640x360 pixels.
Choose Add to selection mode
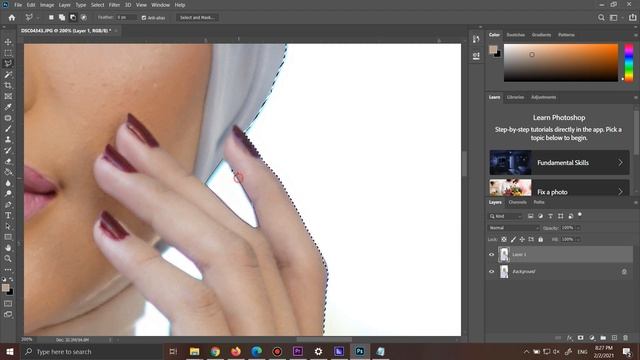click(62, 18)
